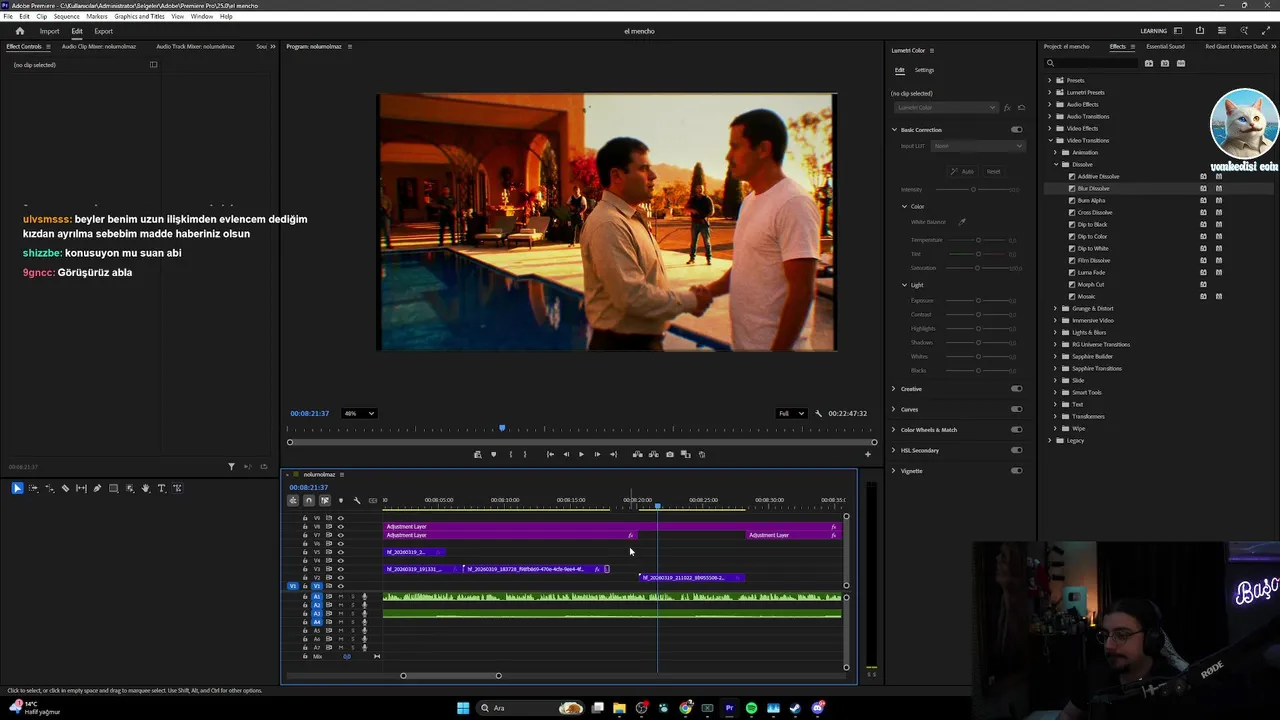This screenshot has width=1280, height=720.
Task: Select the Hand tool
Action: pos(145,488)
